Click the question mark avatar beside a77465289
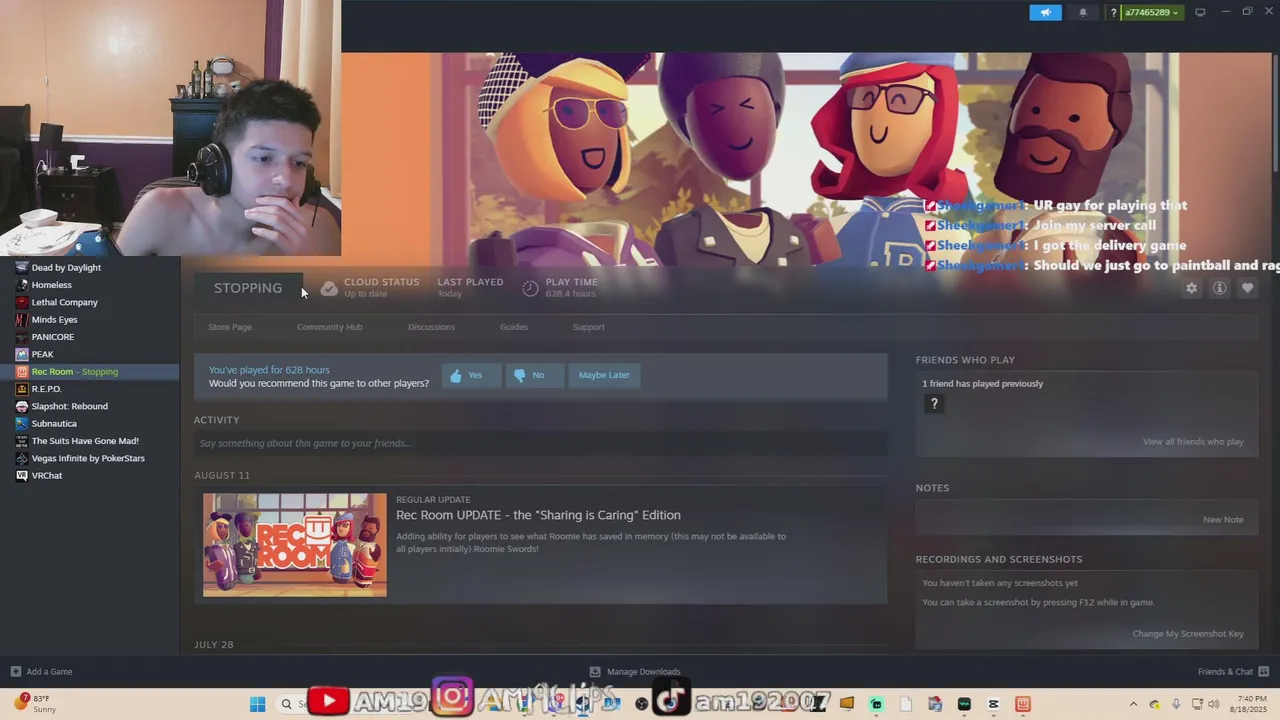Image resolution: width=1280 pixels, height=720 pixels. 1113,12
